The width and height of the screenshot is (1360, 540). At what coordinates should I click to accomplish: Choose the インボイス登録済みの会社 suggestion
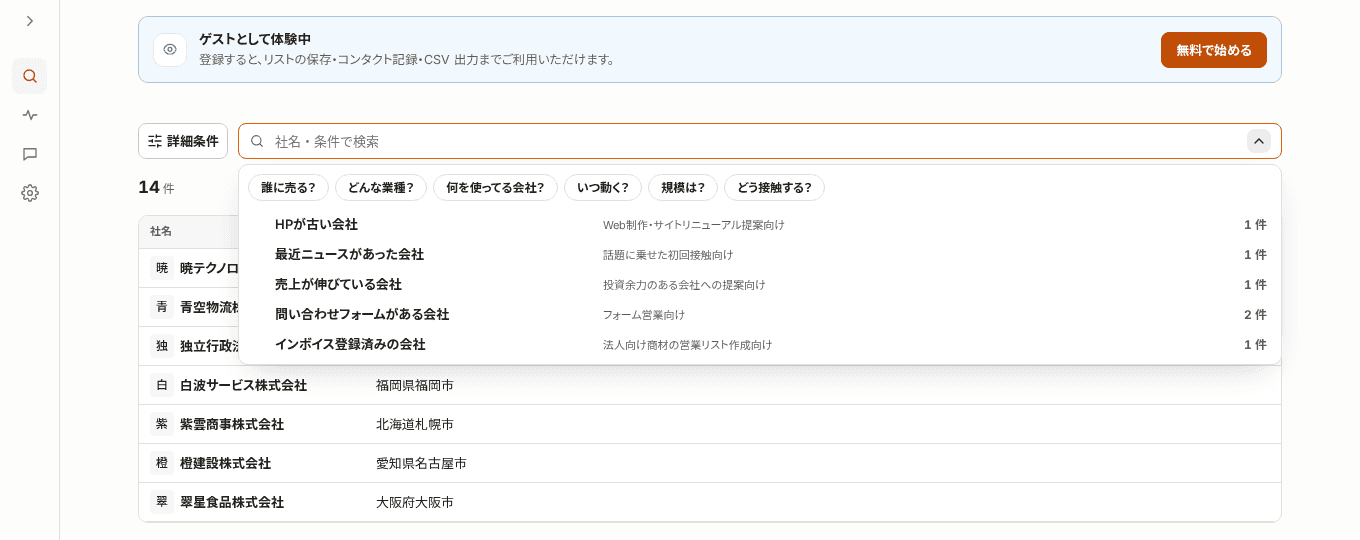pyautogui.click(x=760, y=345)
